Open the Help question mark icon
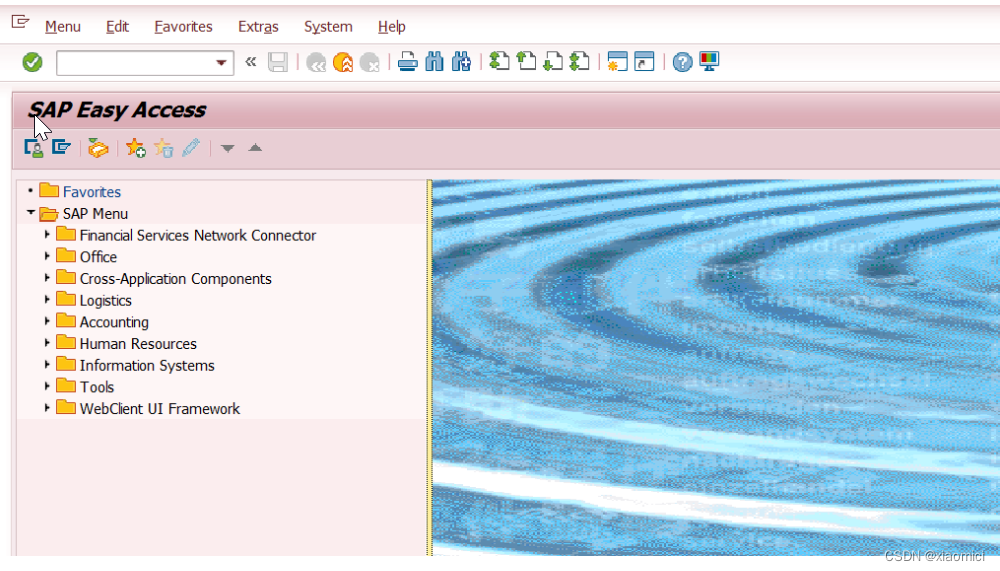The width and height of the screenshot is (1000, 571). click(682, 62)
